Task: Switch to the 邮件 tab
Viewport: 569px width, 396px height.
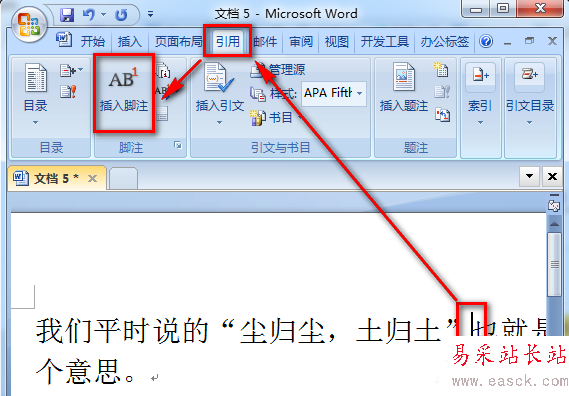Action: (265, 41)
